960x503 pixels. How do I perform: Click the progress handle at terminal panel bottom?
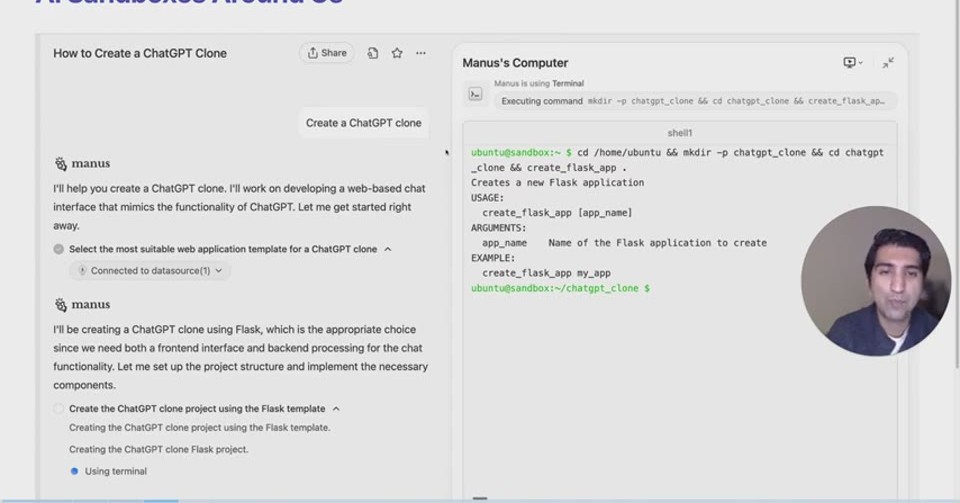[x=480, y=499]
